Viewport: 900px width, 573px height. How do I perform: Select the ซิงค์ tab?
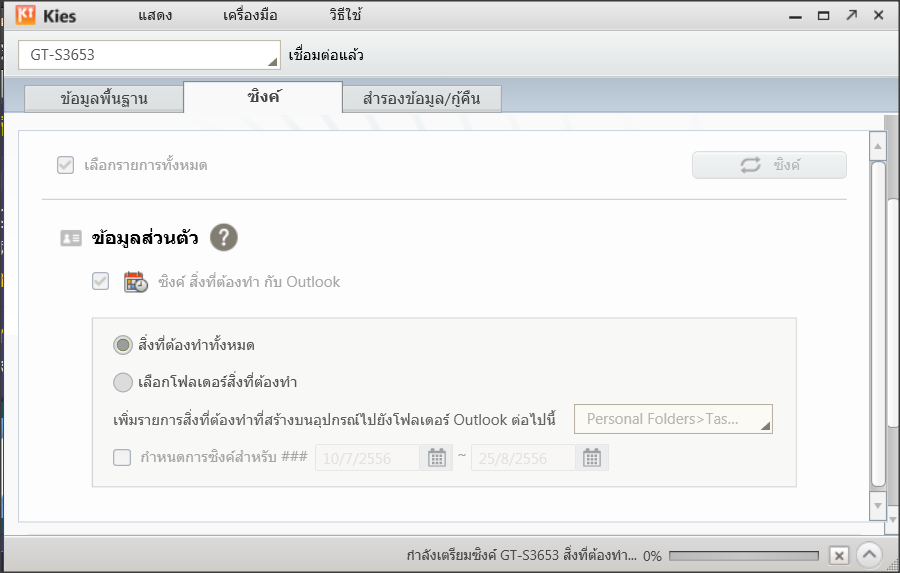pos(263,97)
